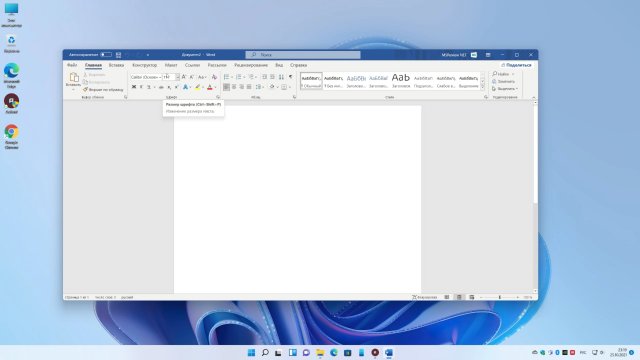Start a bulleted list
640x360 pixels.
tap(226, 77)
